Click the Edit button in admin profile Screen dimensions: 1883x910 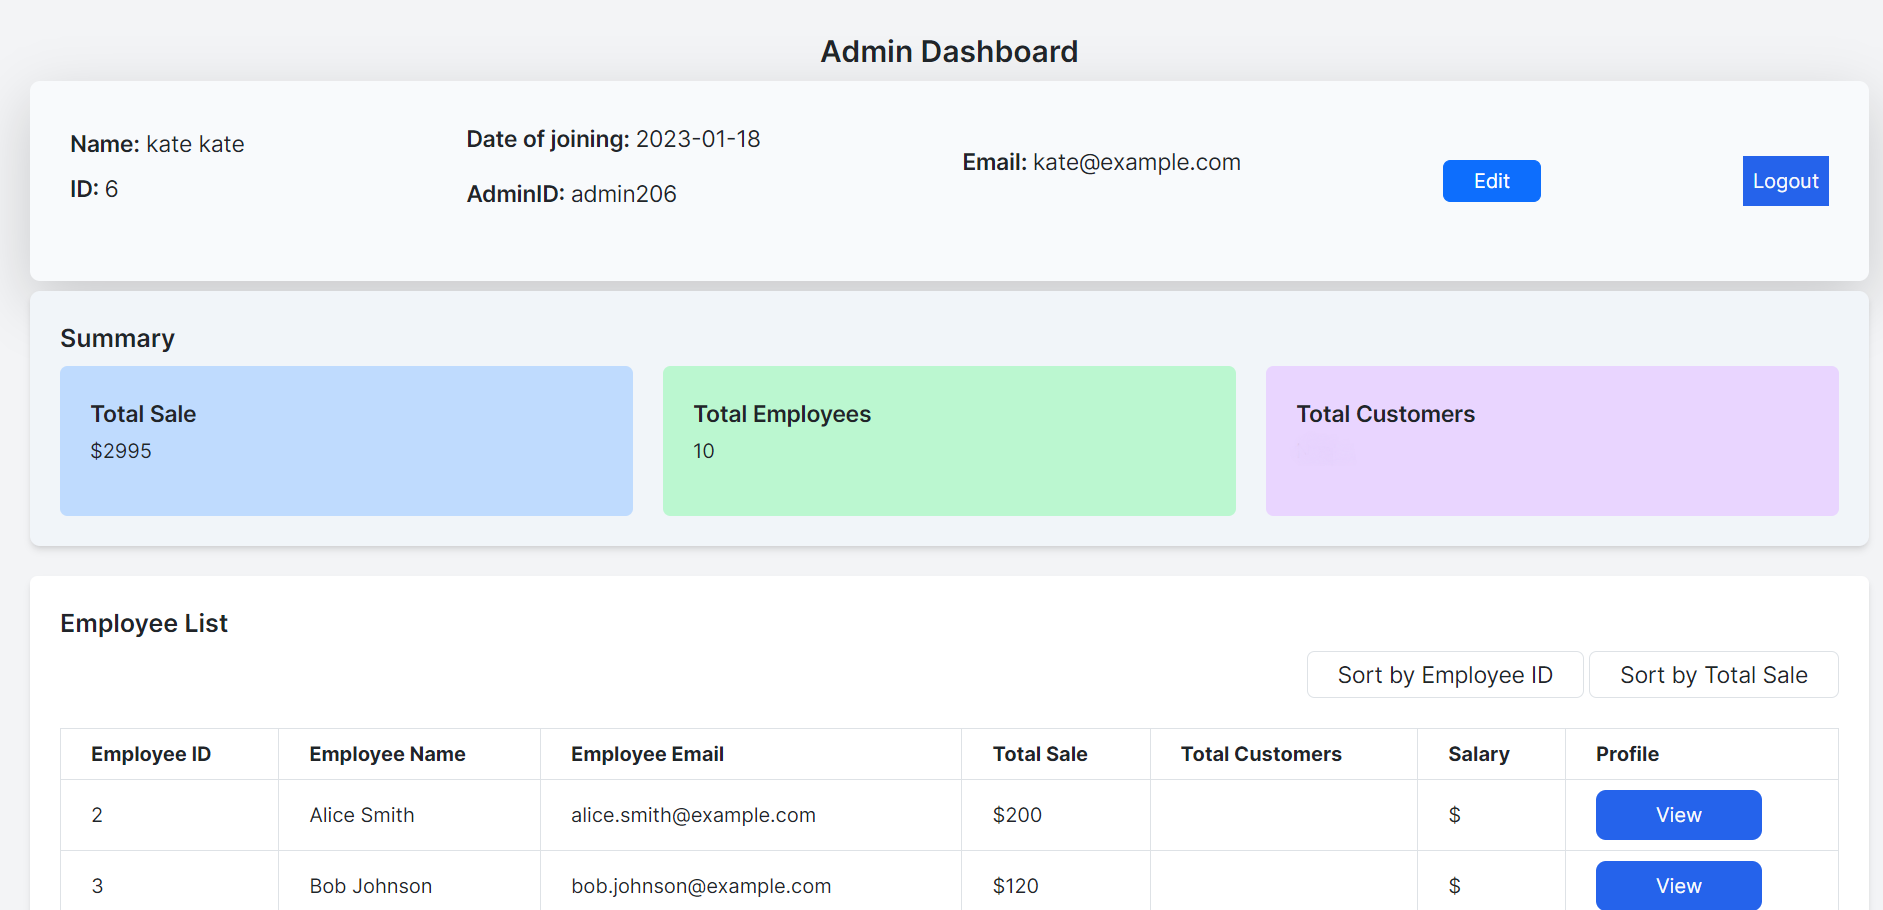click(x=1491, y=181)
